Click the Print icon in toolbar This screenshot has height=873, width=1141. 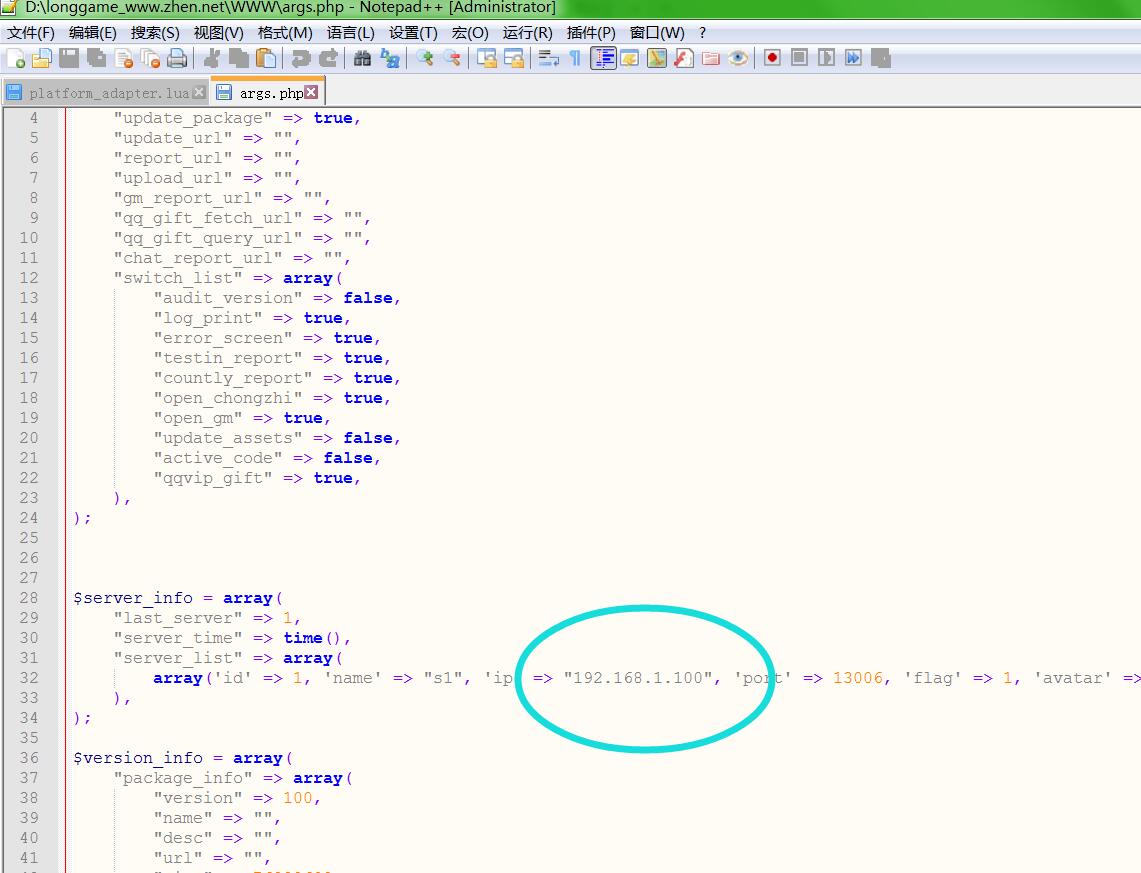(x=177, y=58)
